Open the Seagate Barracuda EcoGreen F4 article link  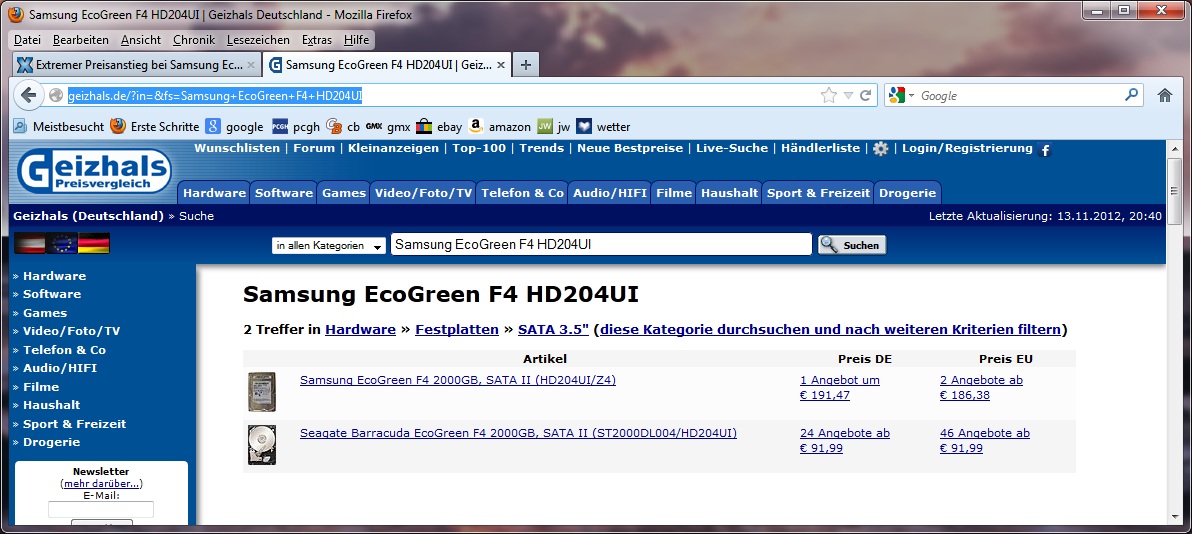click(x=518, y=434)
